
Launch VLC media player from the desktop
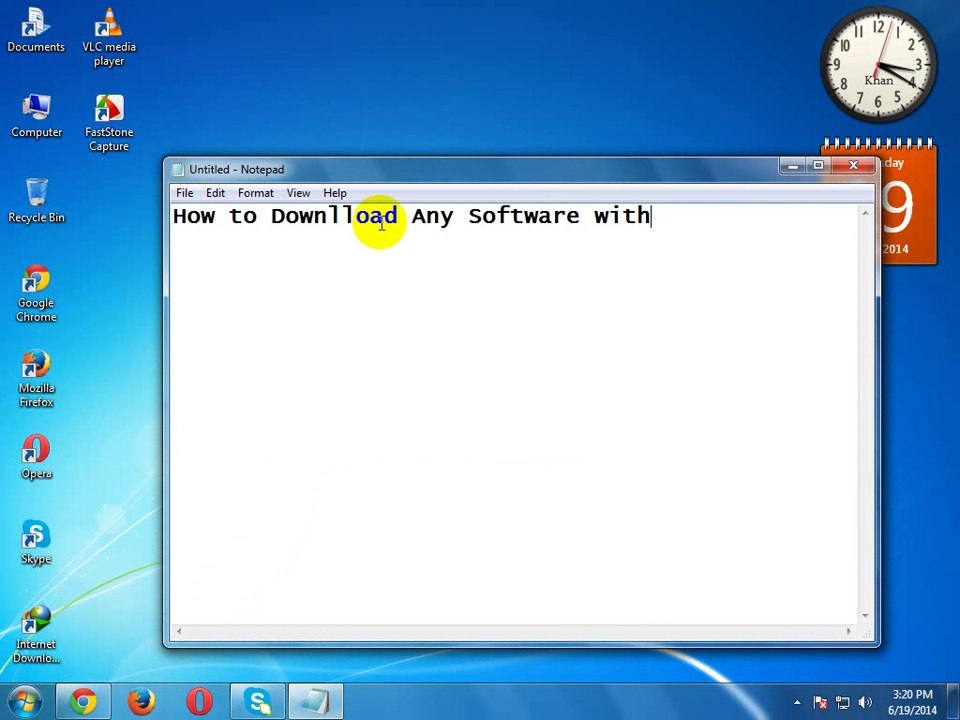click(109, 37)
